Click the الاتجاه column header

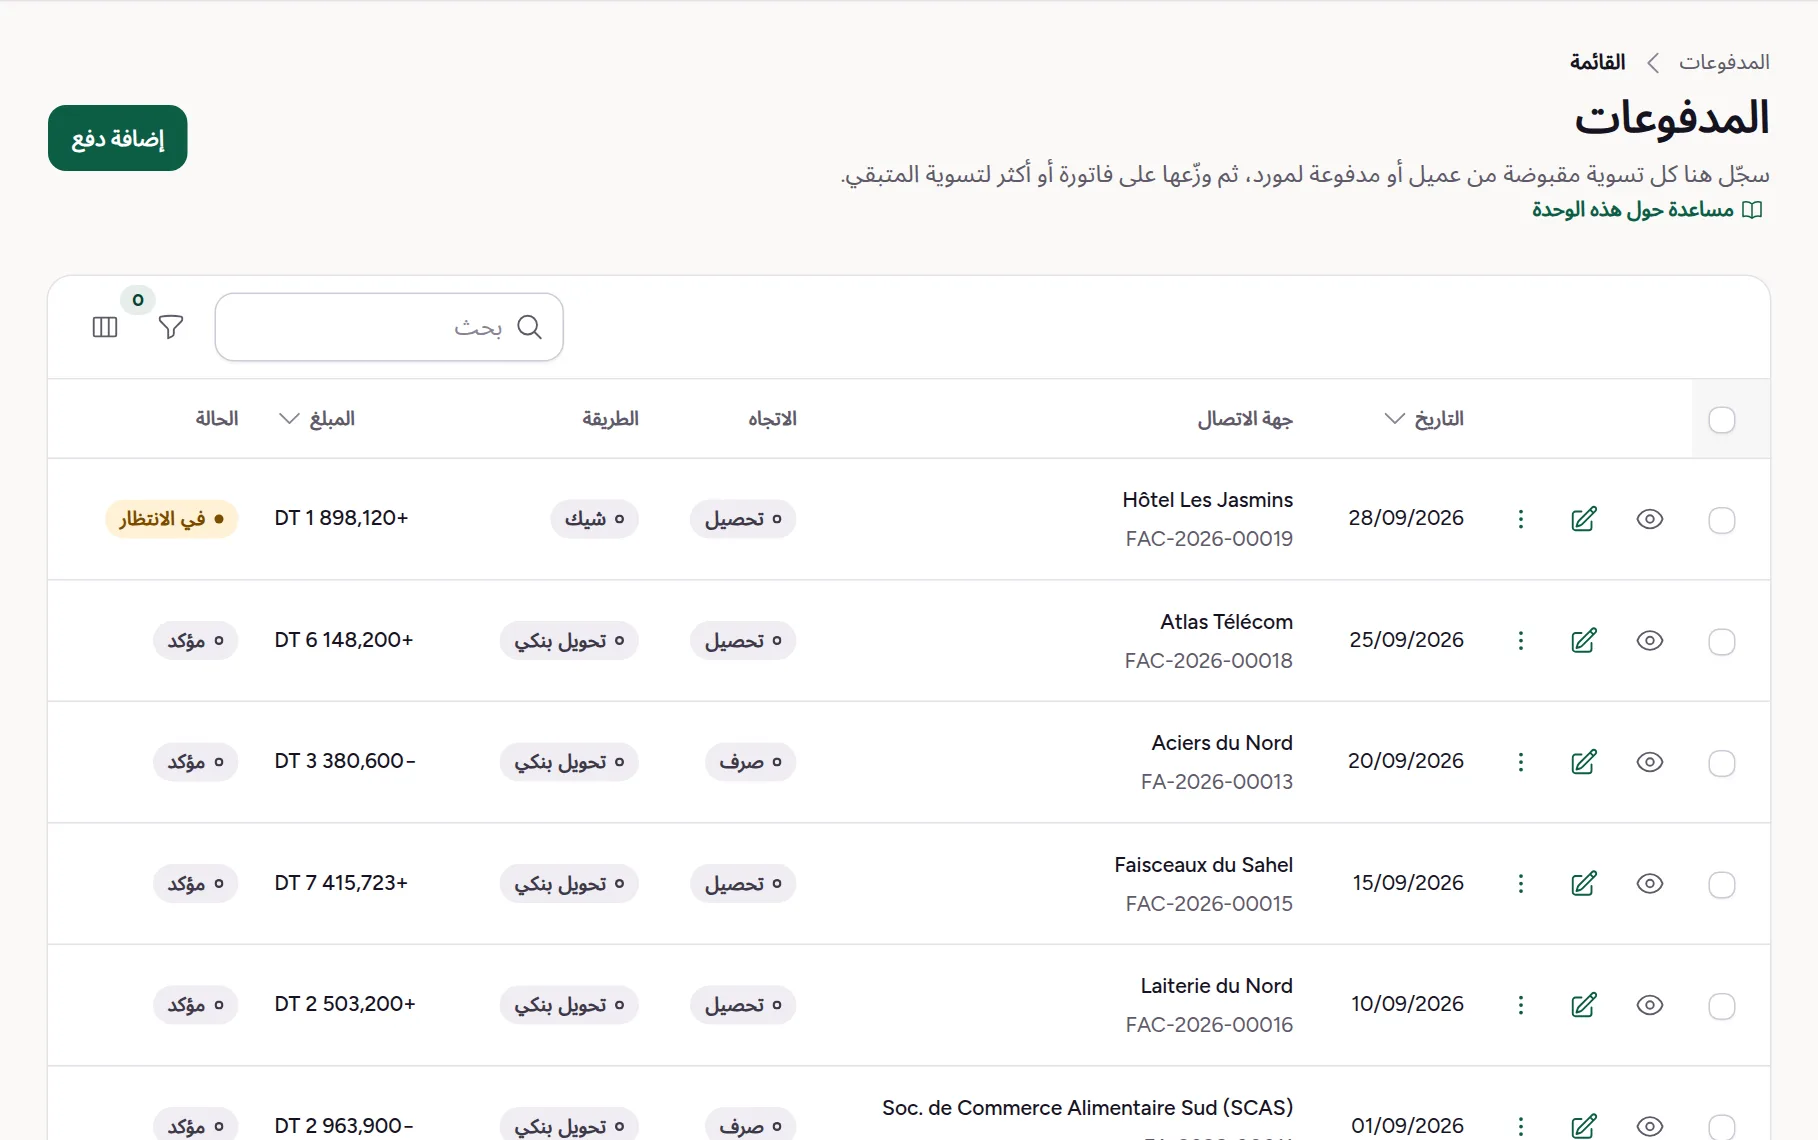[x=772, y=419]
